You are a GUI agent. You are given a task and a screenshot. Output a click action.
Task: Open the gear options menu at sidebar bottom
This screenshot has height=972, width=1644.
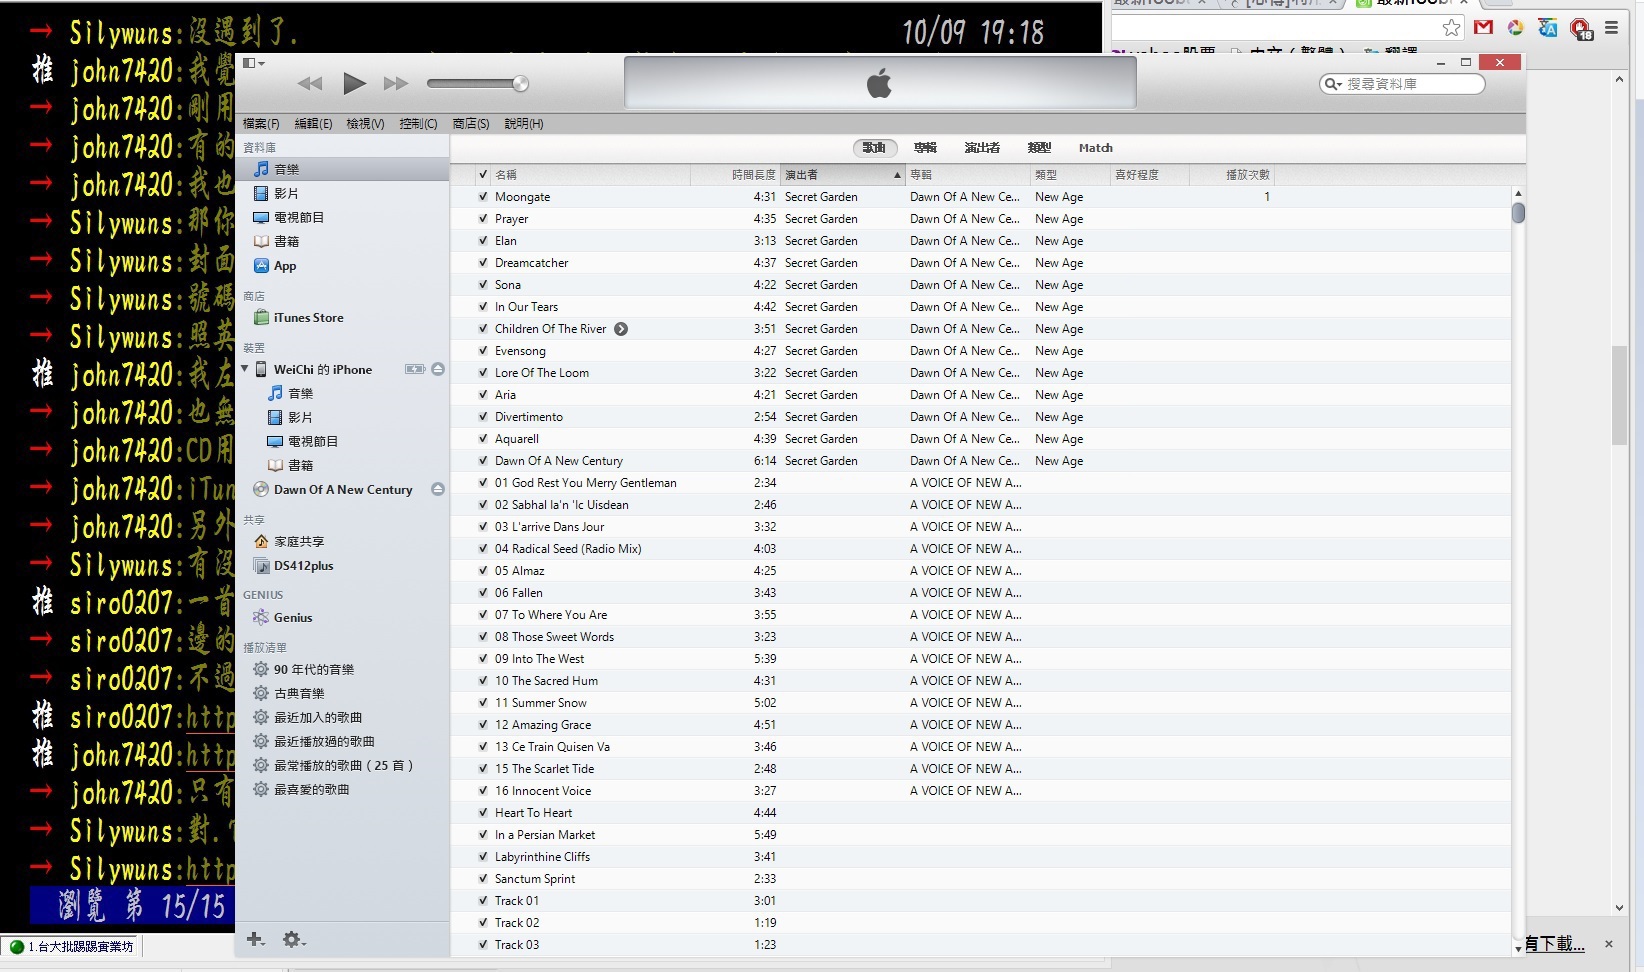(x=293, y=939)
